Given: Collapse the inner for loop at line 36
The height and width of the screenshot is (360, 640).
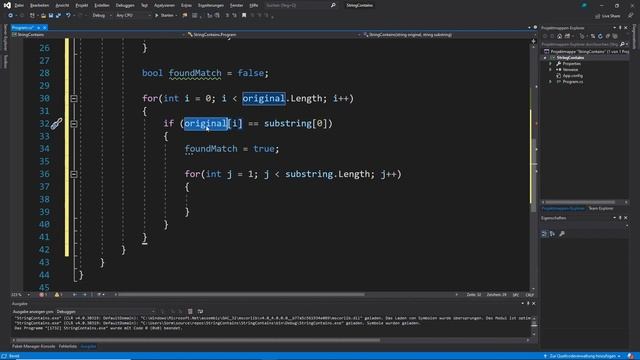Looking at the screenshot, I should [73, 174].
